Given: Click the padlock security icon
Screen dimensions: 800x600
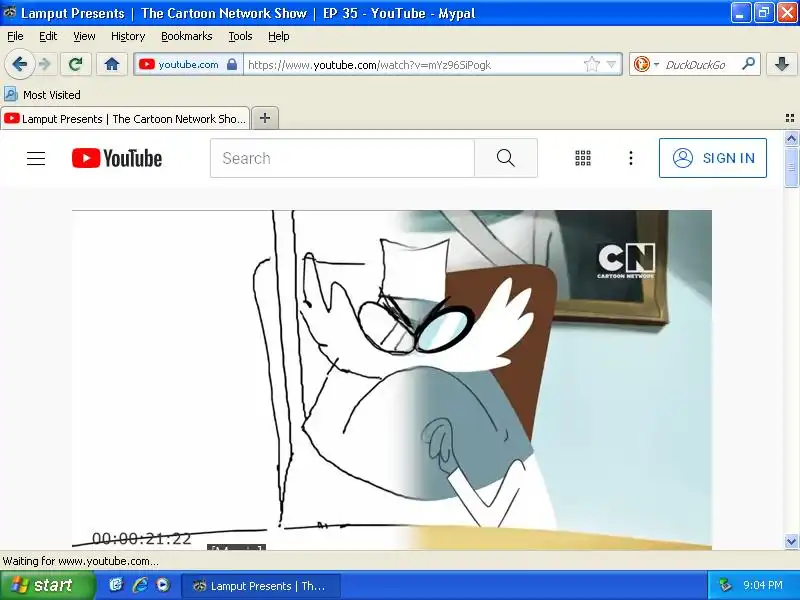Looking at the screenshot, I should coord(232,65).
